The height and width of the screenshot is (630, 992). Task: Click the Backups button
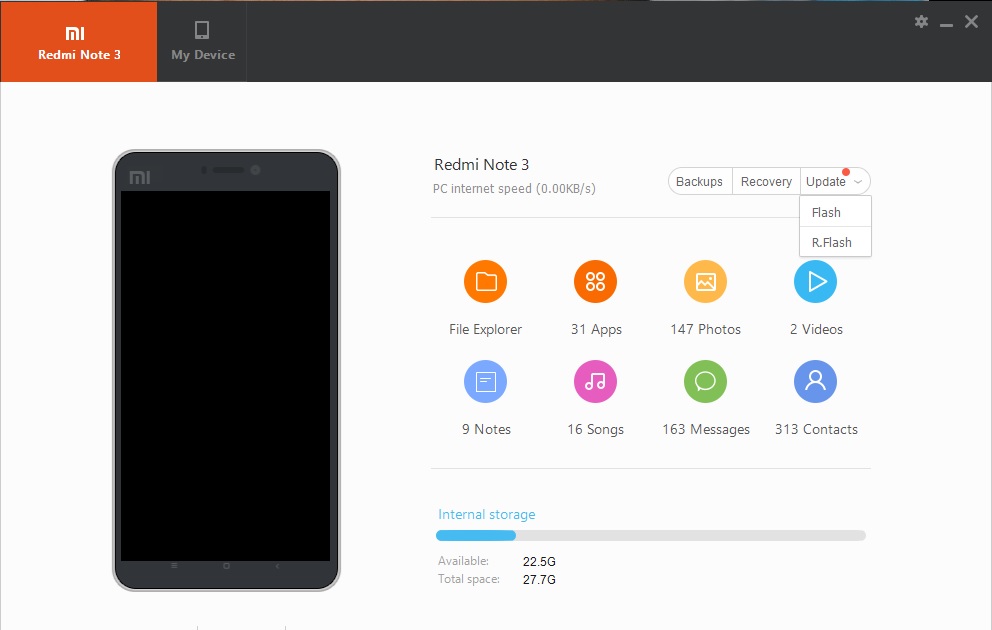[x=699, y=182]
